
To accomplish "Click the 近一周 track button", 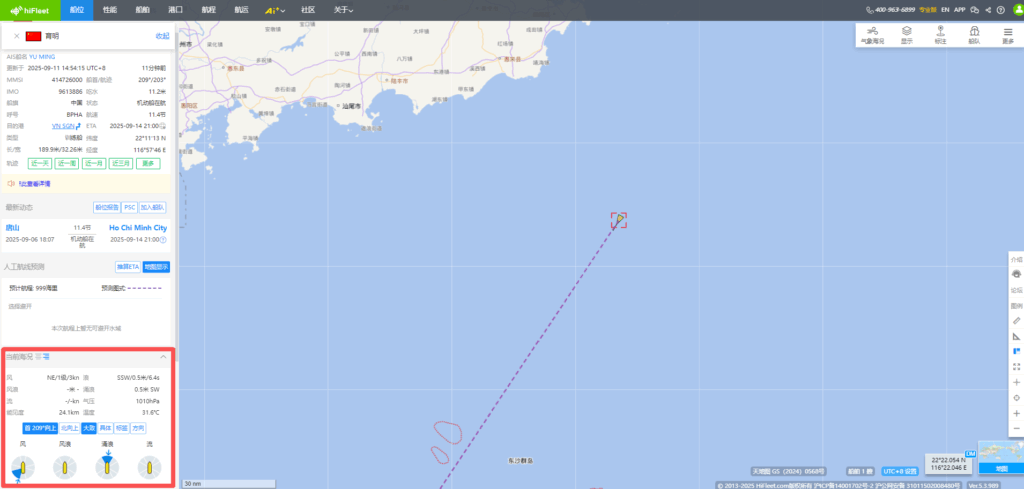I will coord(67,163).
